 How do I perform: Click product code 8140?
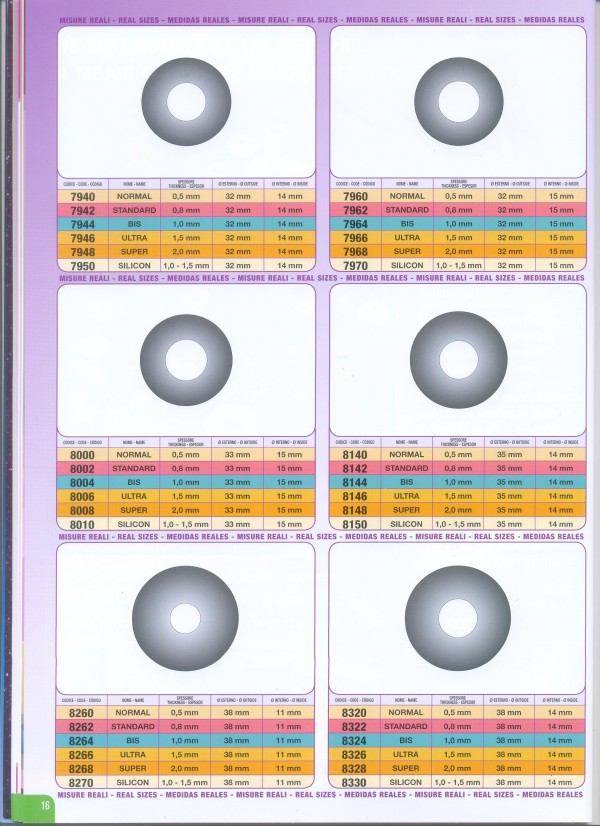tap(355, 455)
